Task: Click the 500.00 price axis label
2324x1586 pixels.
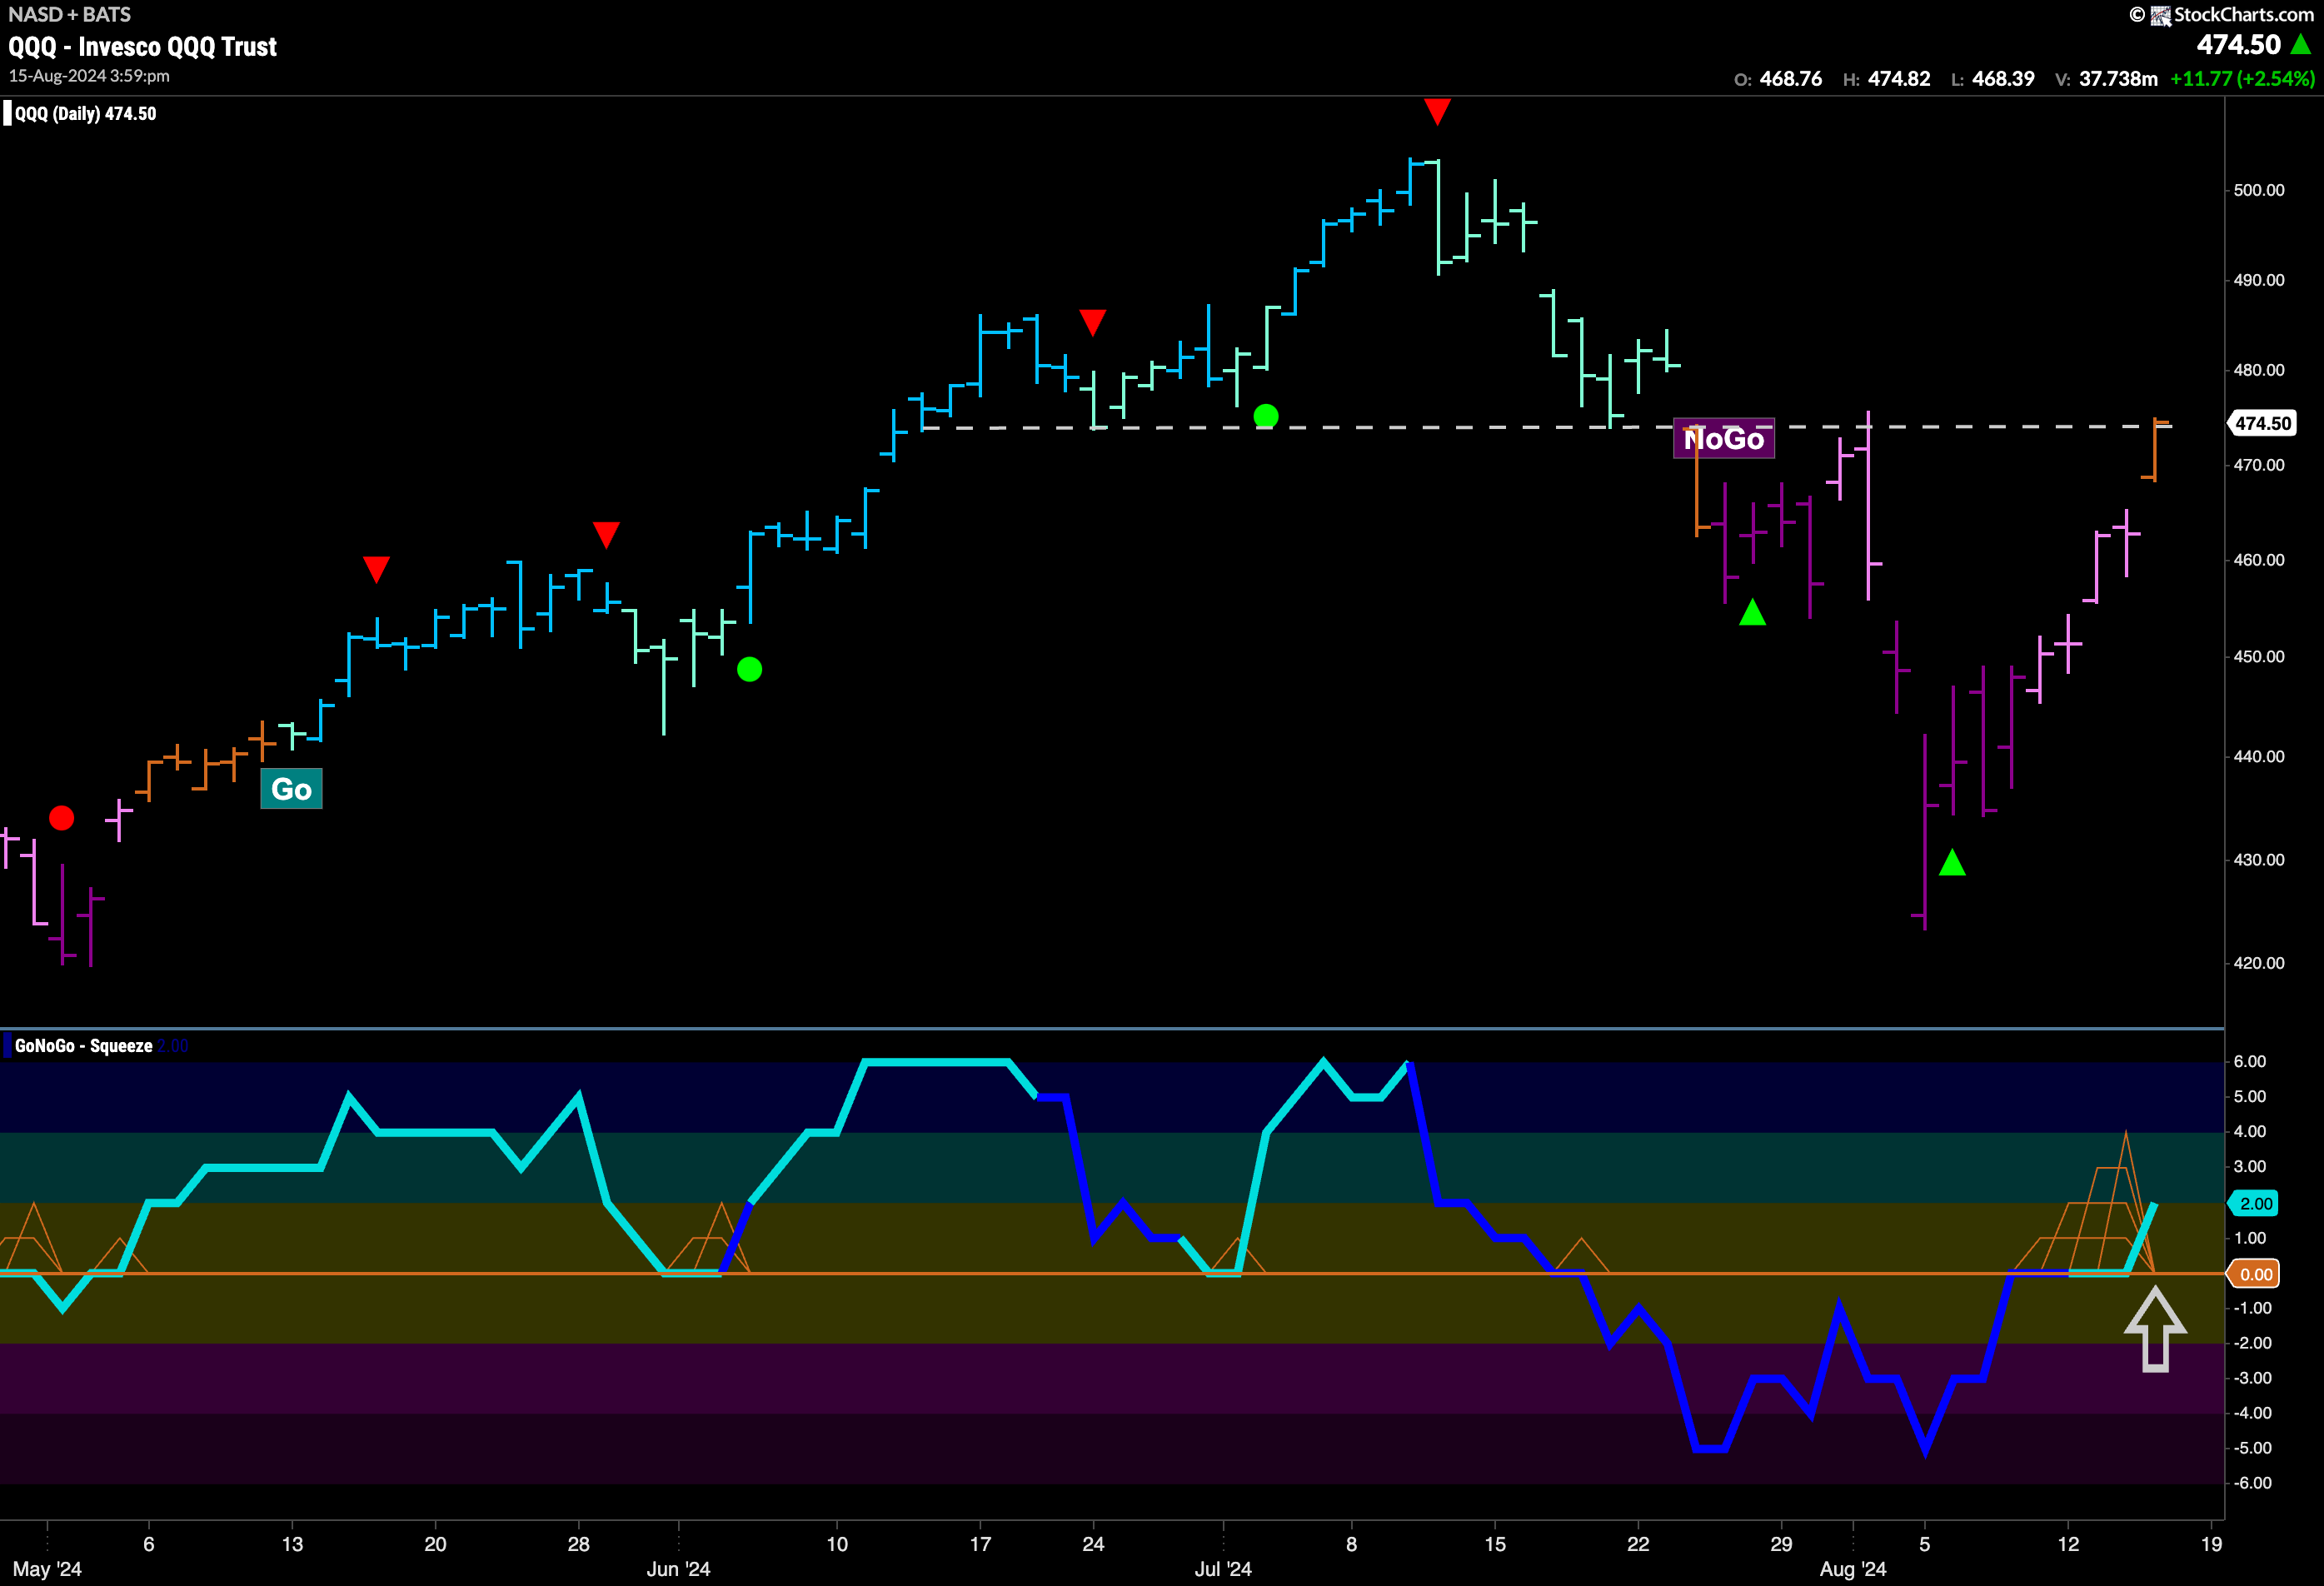Action: tap(2259, 190)
